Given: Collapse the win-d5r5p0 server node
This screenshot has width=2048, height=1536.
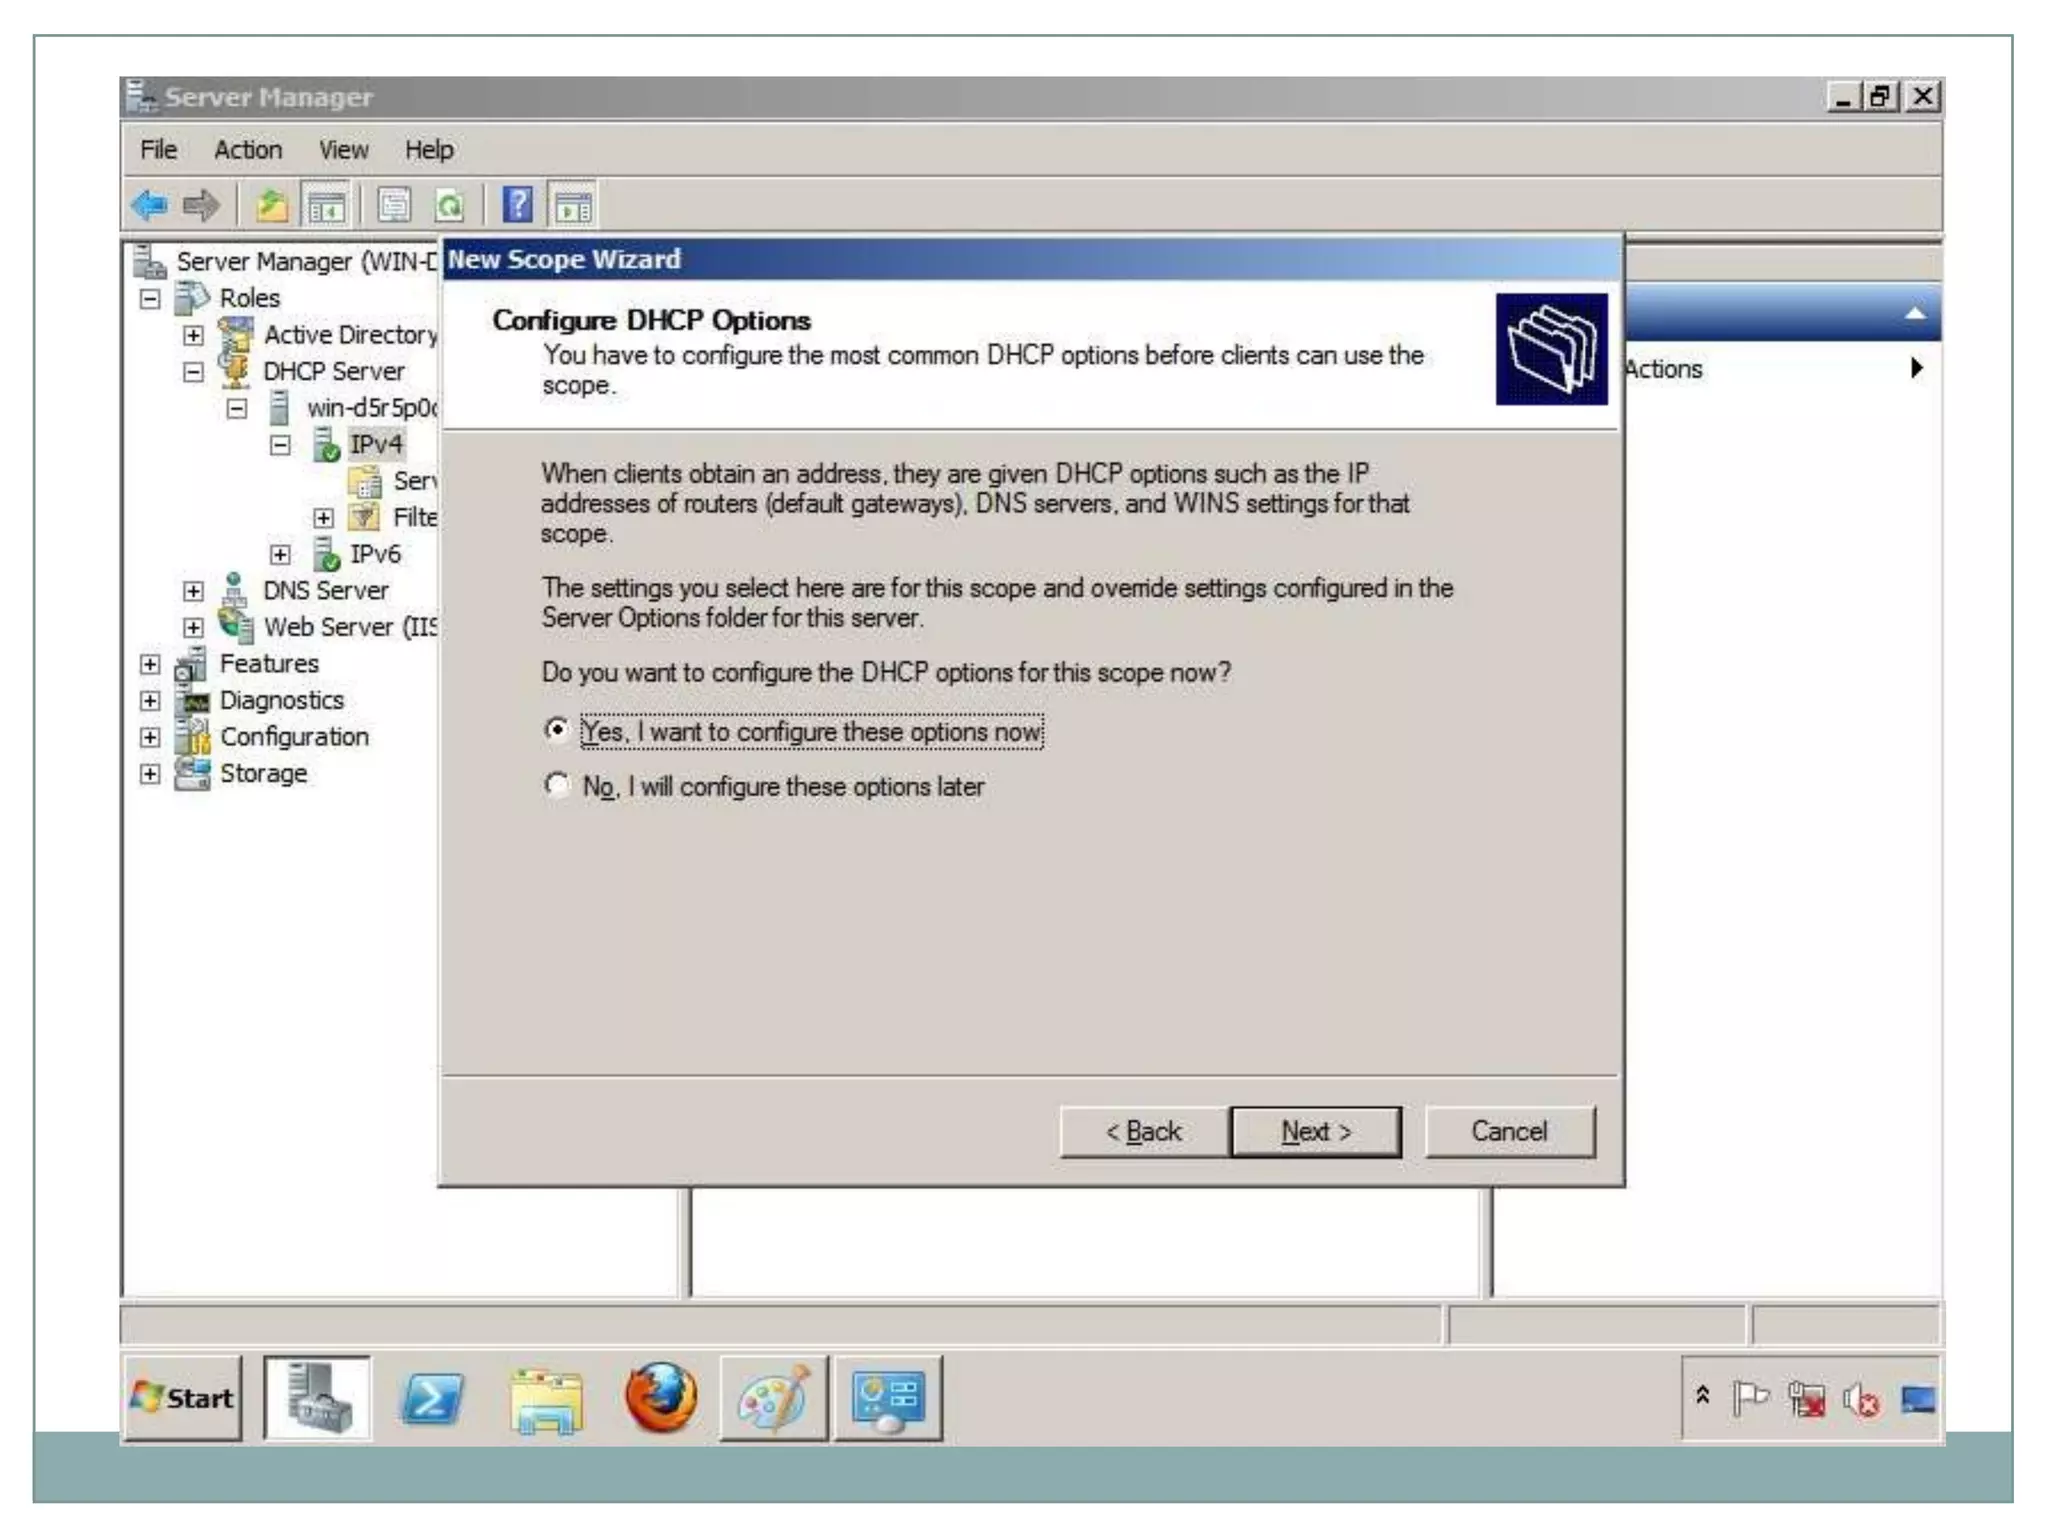Looking at the screenshot, I should point(237,408).
